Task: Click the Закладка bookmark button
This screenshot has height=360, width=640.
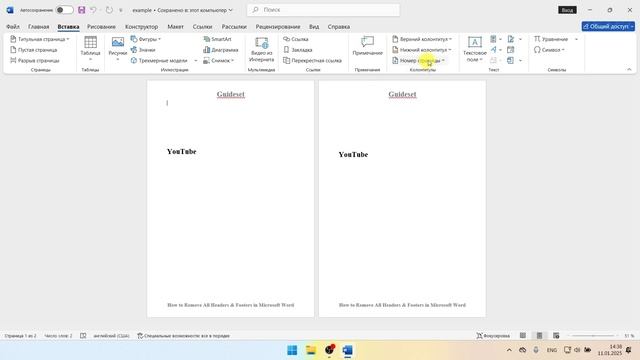Action: [x=298, y=50]
